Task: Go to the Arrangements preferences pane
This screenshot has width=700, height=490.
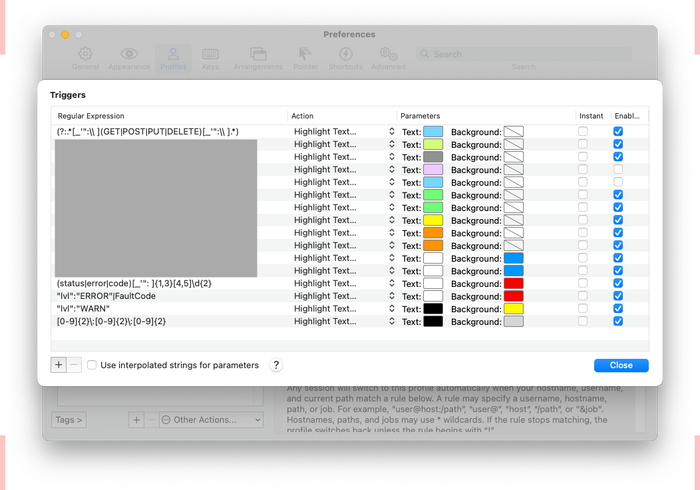Action: tap(258, 58)
